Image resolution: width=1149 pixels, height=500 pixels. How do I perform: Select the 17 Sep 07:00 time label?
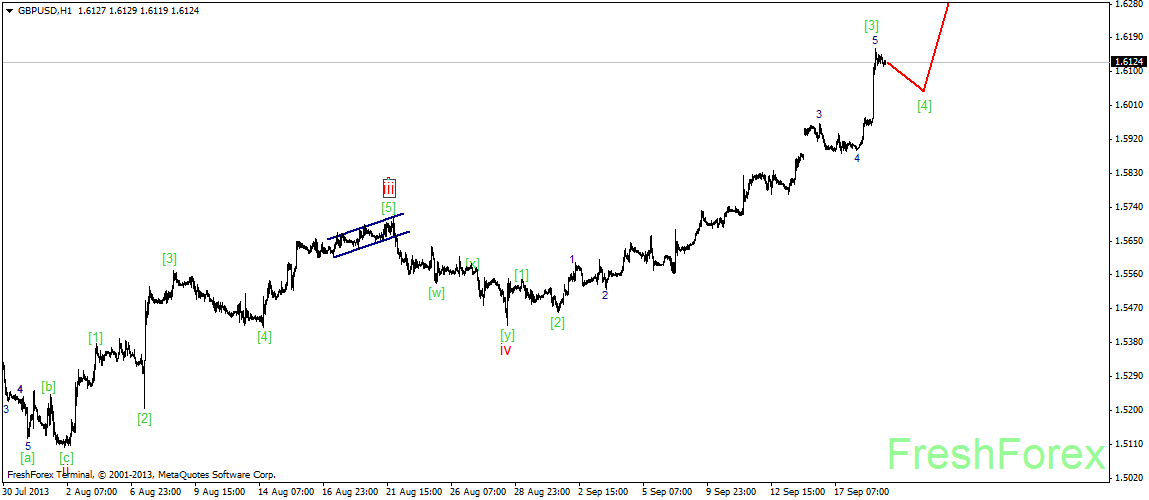[x=861, y=492]
